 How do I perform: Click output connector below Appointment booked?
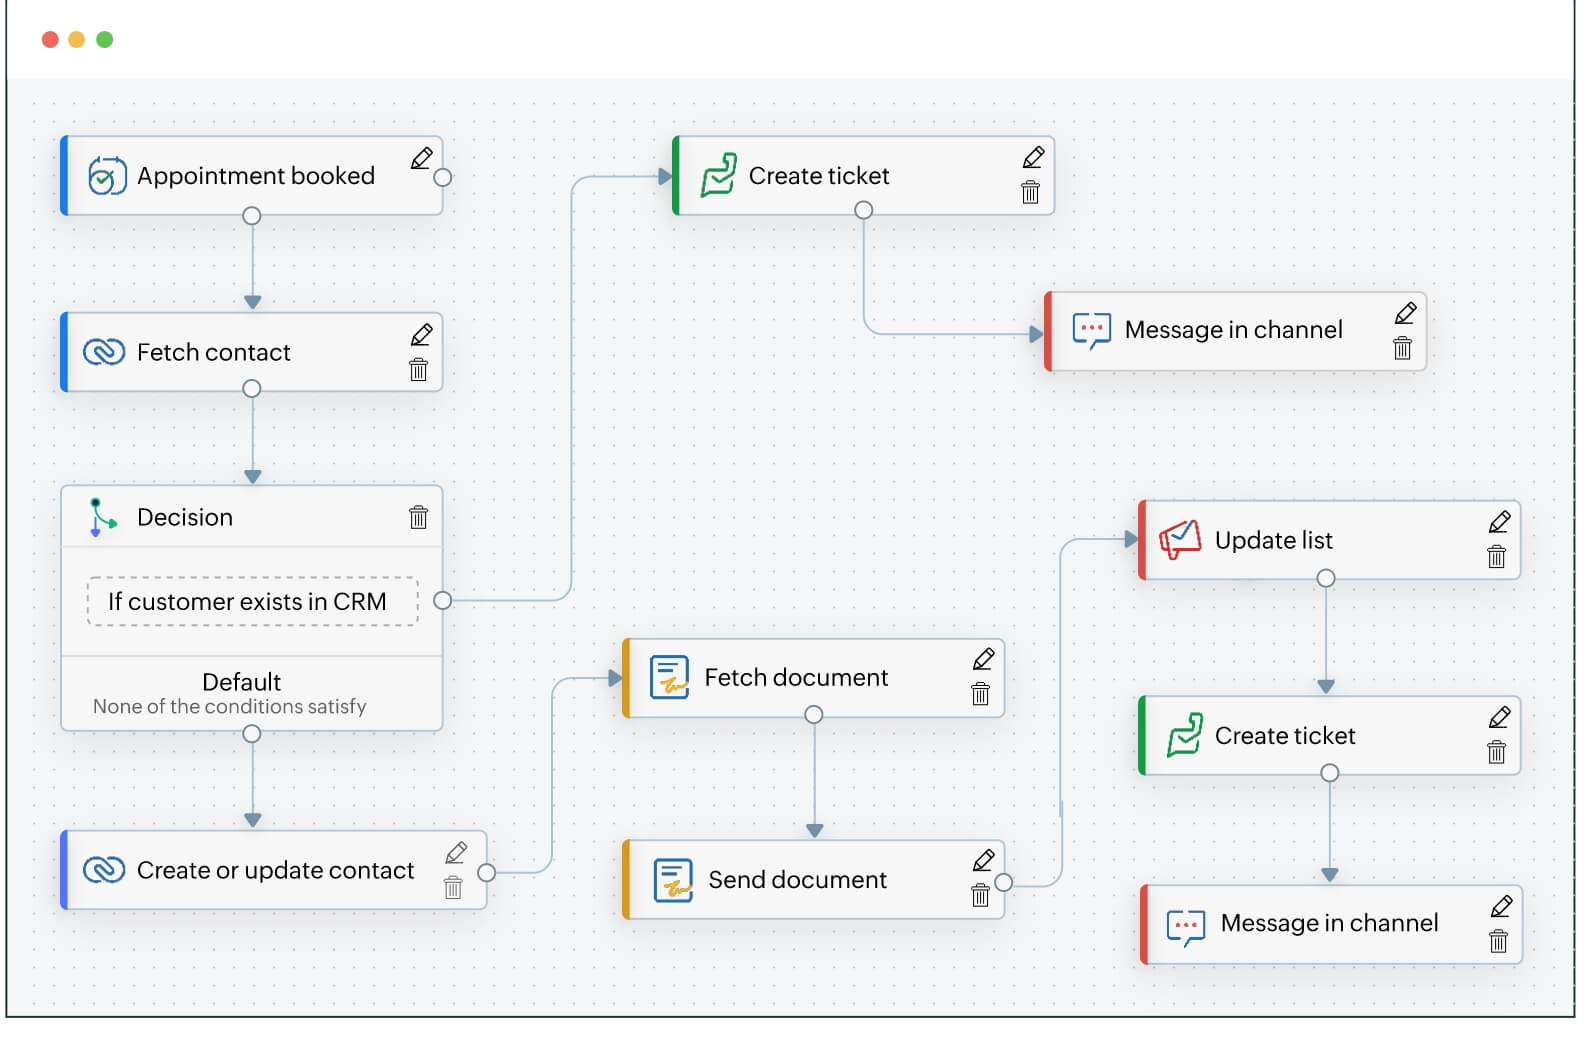[x=252, y=216]
